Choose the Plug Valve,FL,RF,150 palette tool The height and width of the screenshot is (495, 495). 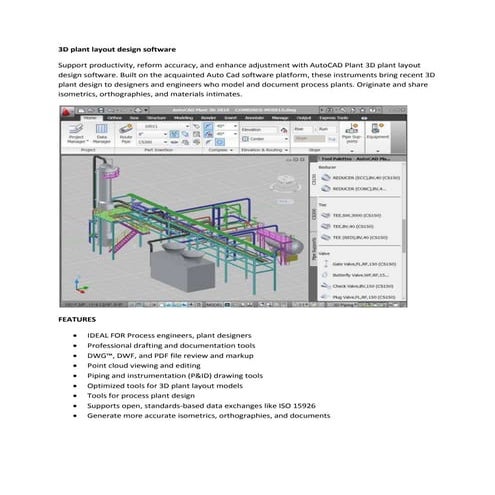pos(358,297)
